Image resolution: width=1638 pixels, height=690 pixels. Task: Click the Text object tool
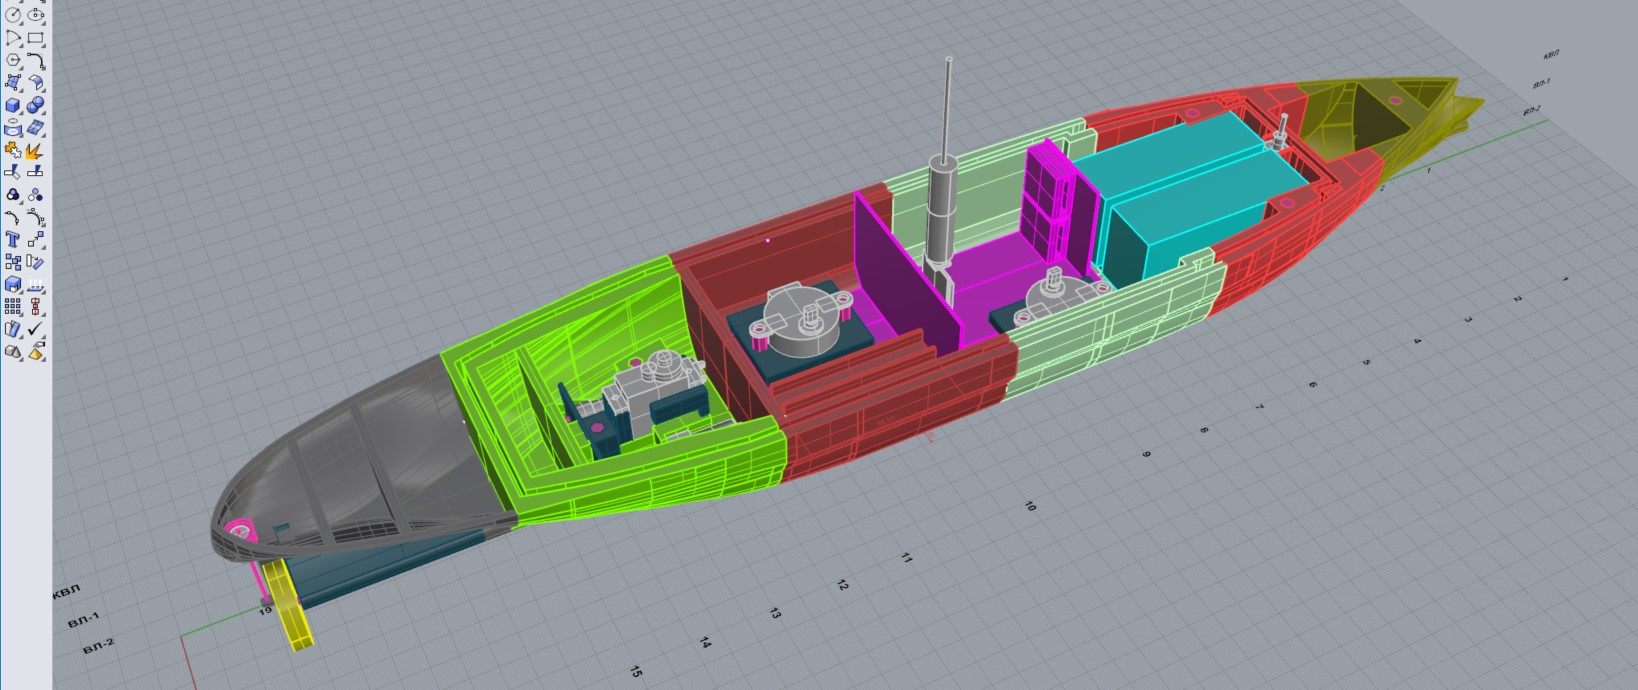pos(13,240)
